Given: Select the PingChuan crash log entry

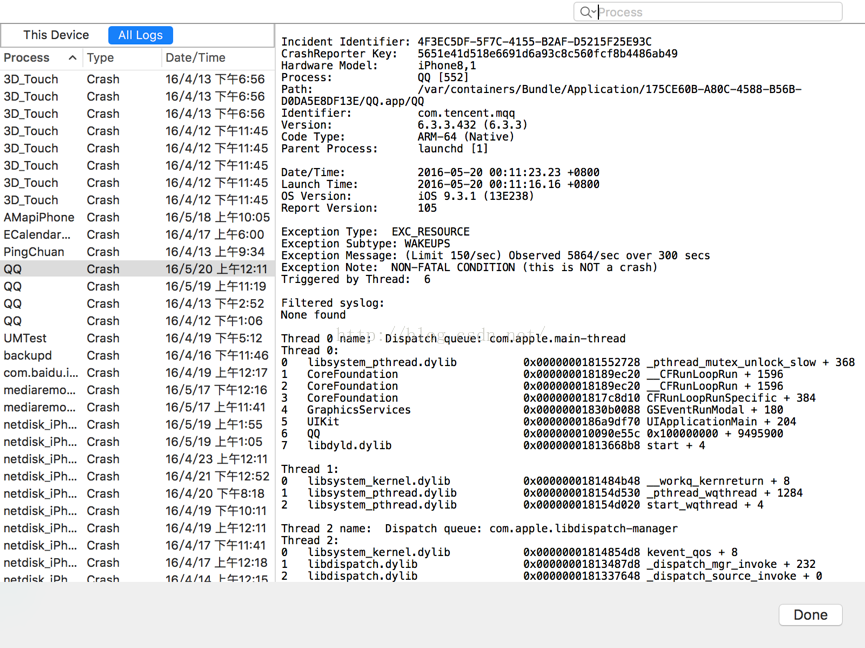Looking at the screenshot, I should (x=137, y=252).
